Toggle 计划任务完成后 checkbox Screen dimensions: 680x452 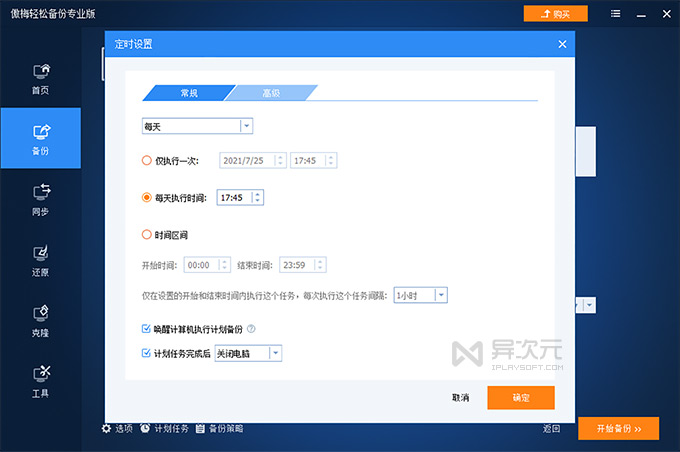[146, 353]
